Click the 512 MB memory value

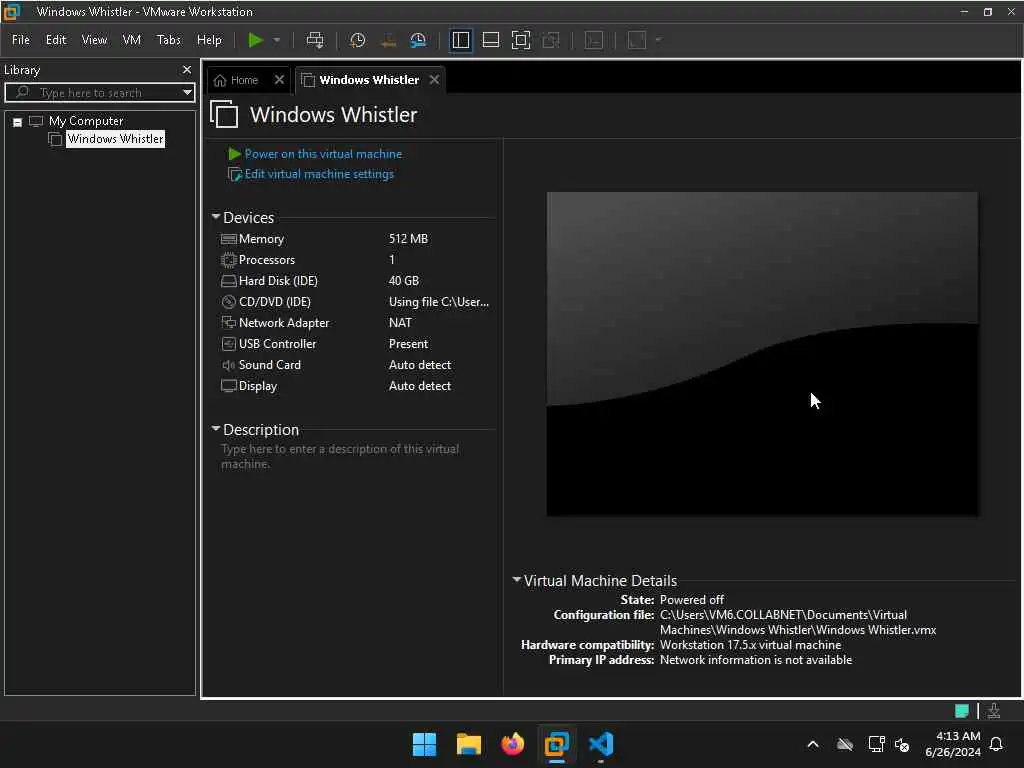pyautogui.click(x=408, y=239)
